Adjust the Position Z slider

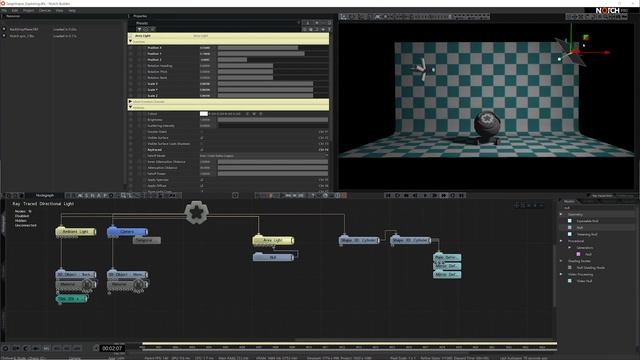pyautogui.click(x=273, y=60)
